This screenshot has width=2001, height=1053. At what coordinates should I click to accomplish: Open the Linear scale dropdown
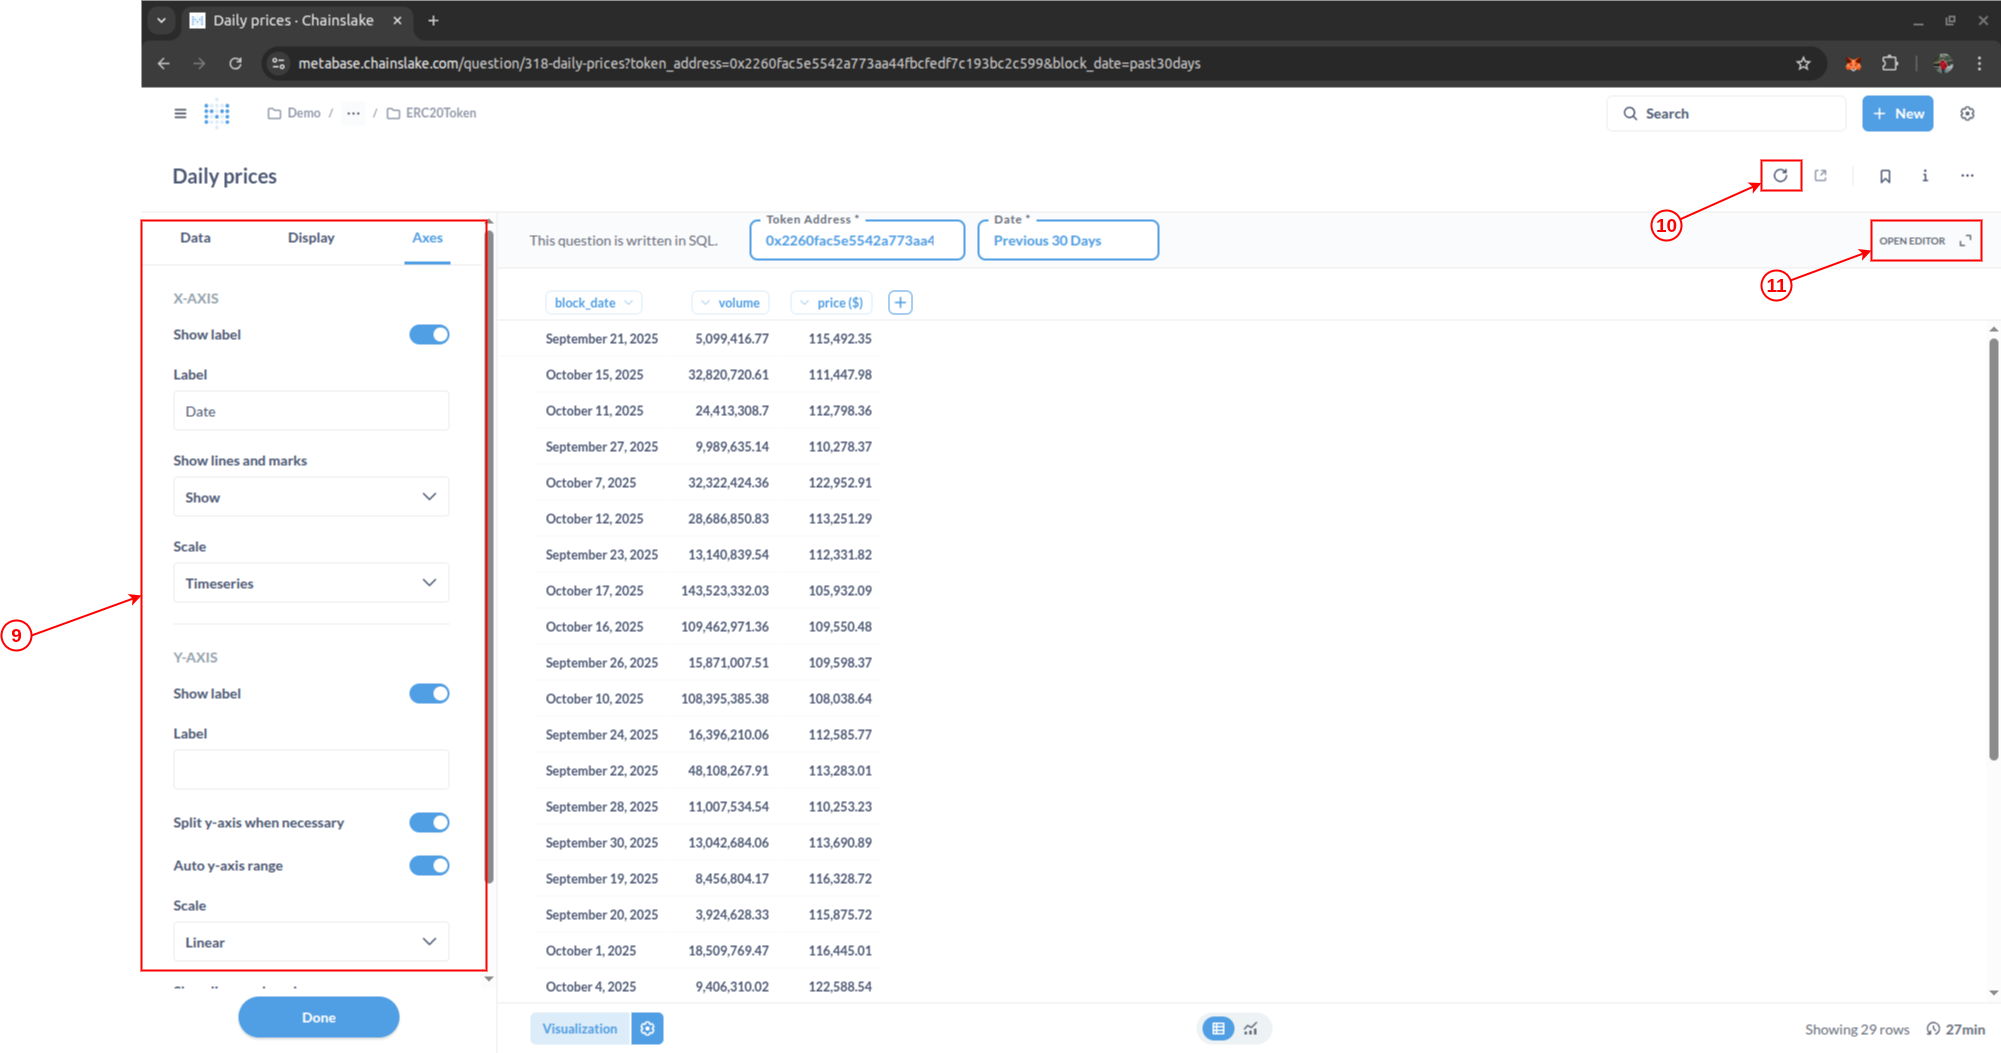click(x=310, y=942)
